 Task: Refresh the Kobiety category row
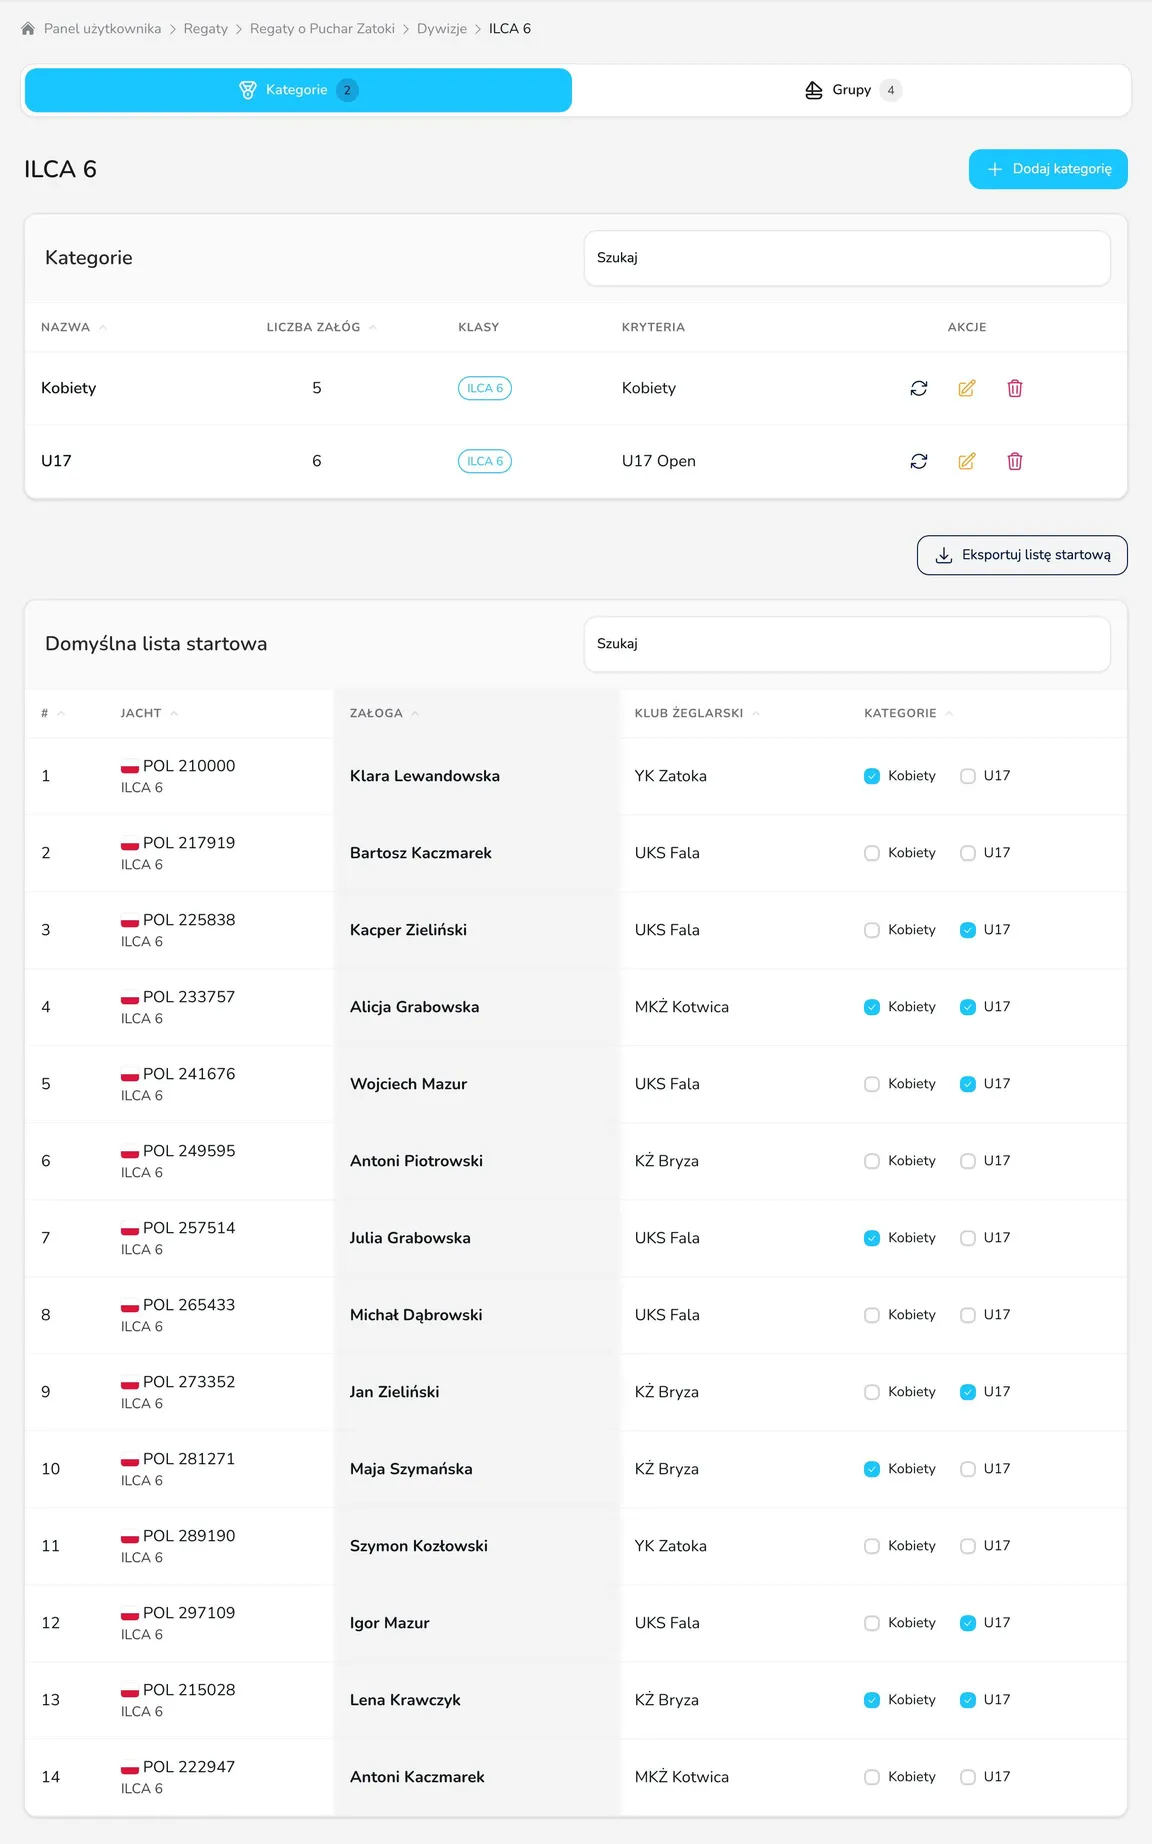919,388
